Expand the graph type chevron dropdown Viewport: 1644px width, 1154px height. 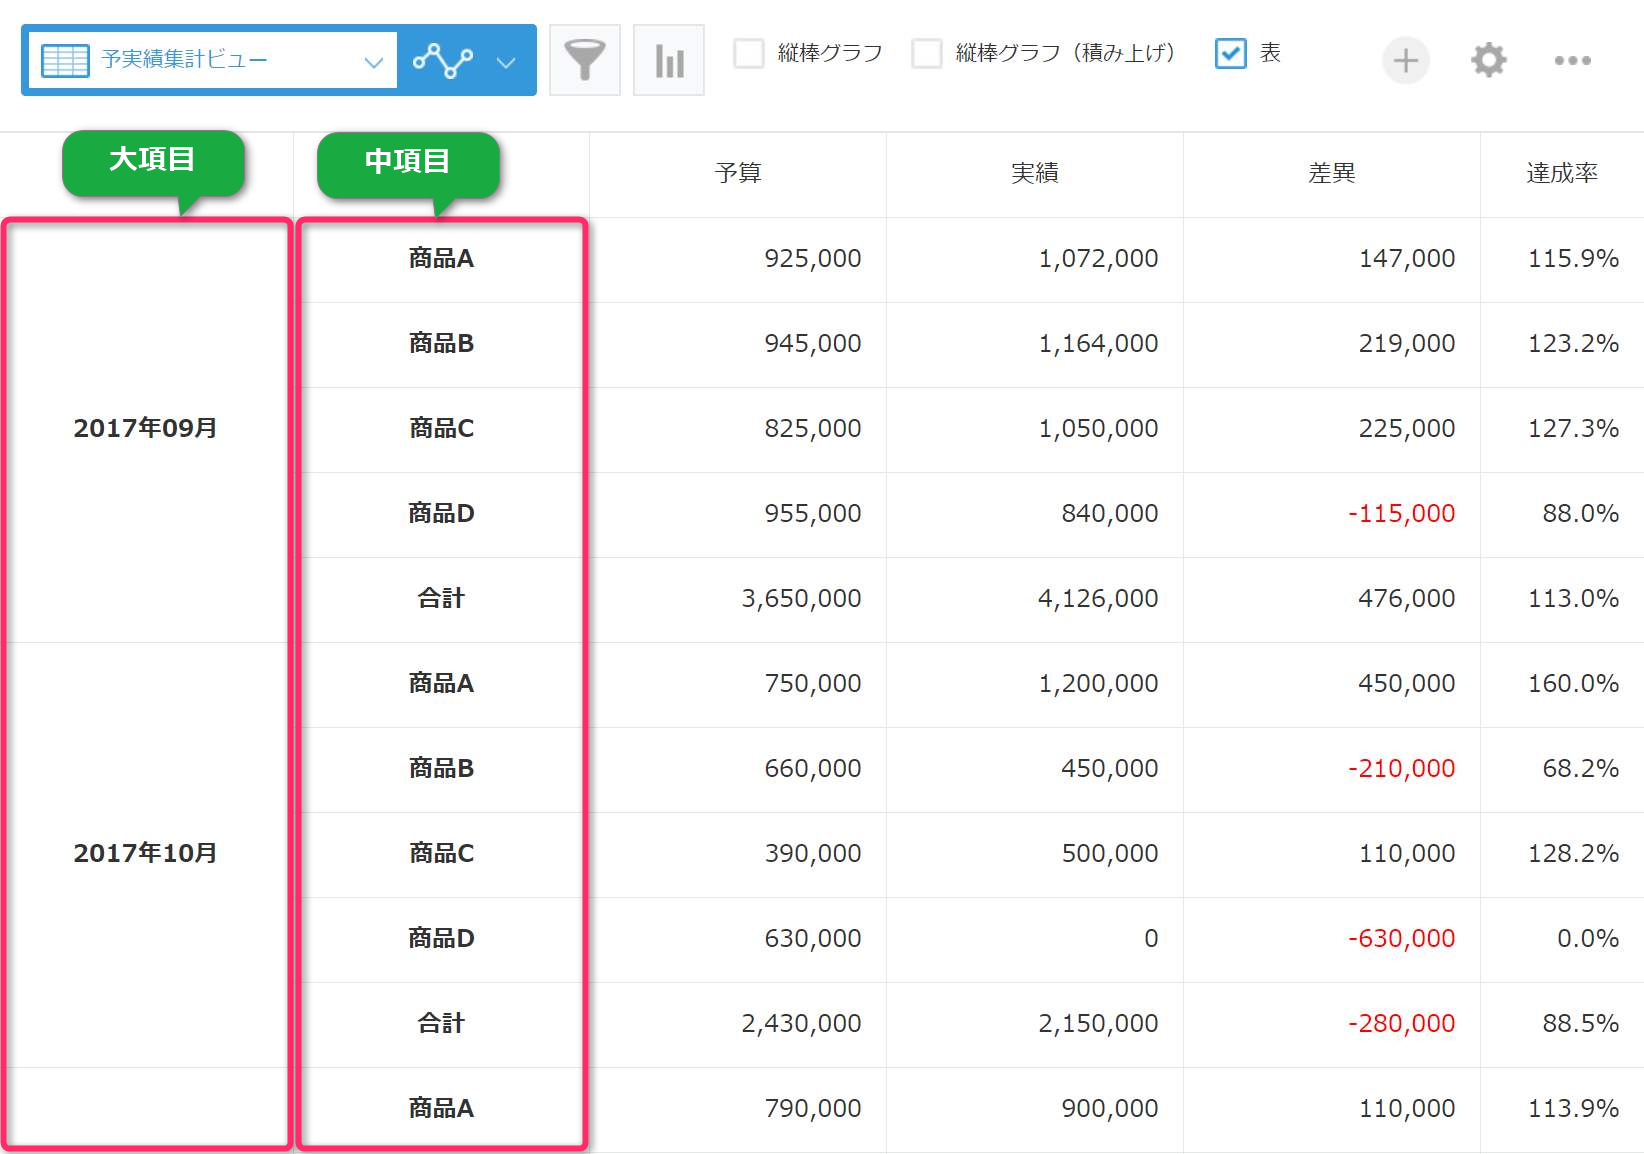tap(506, 62)
